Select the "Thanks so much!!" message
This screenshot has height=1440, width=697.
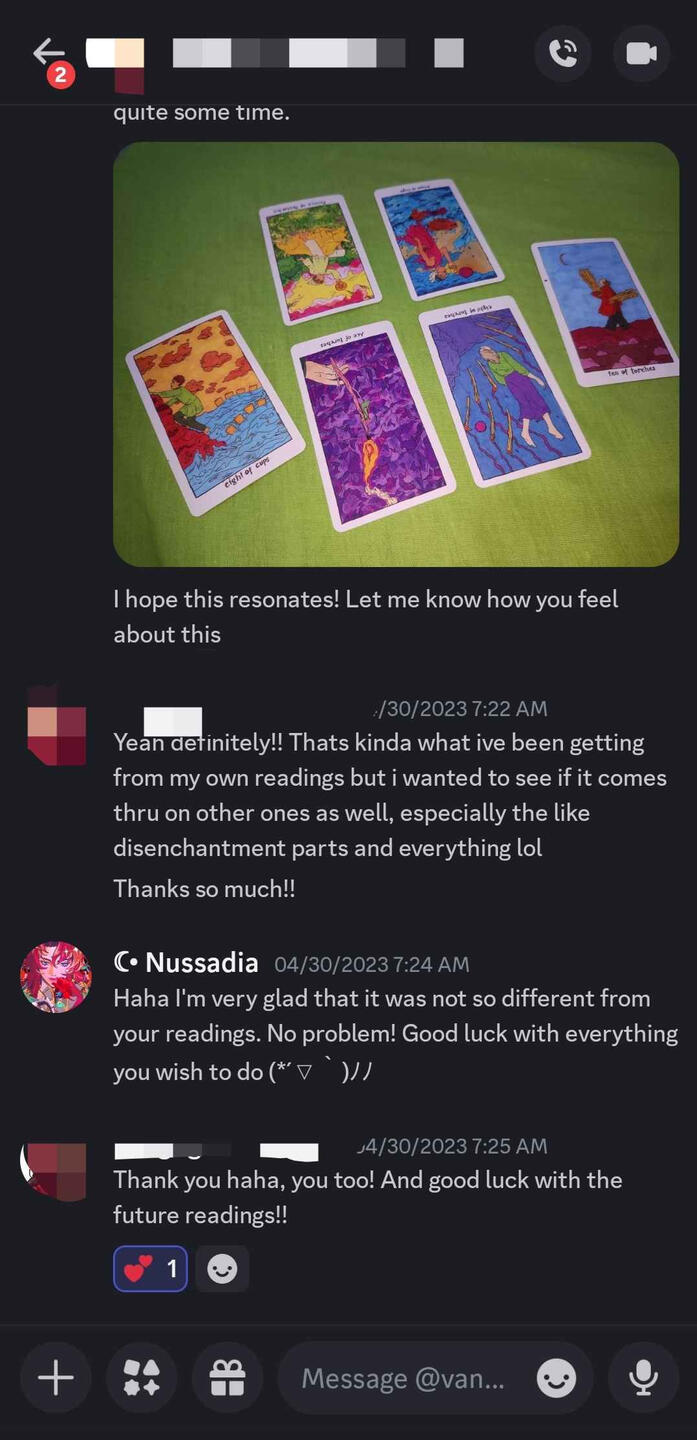(x=204, y=888)
